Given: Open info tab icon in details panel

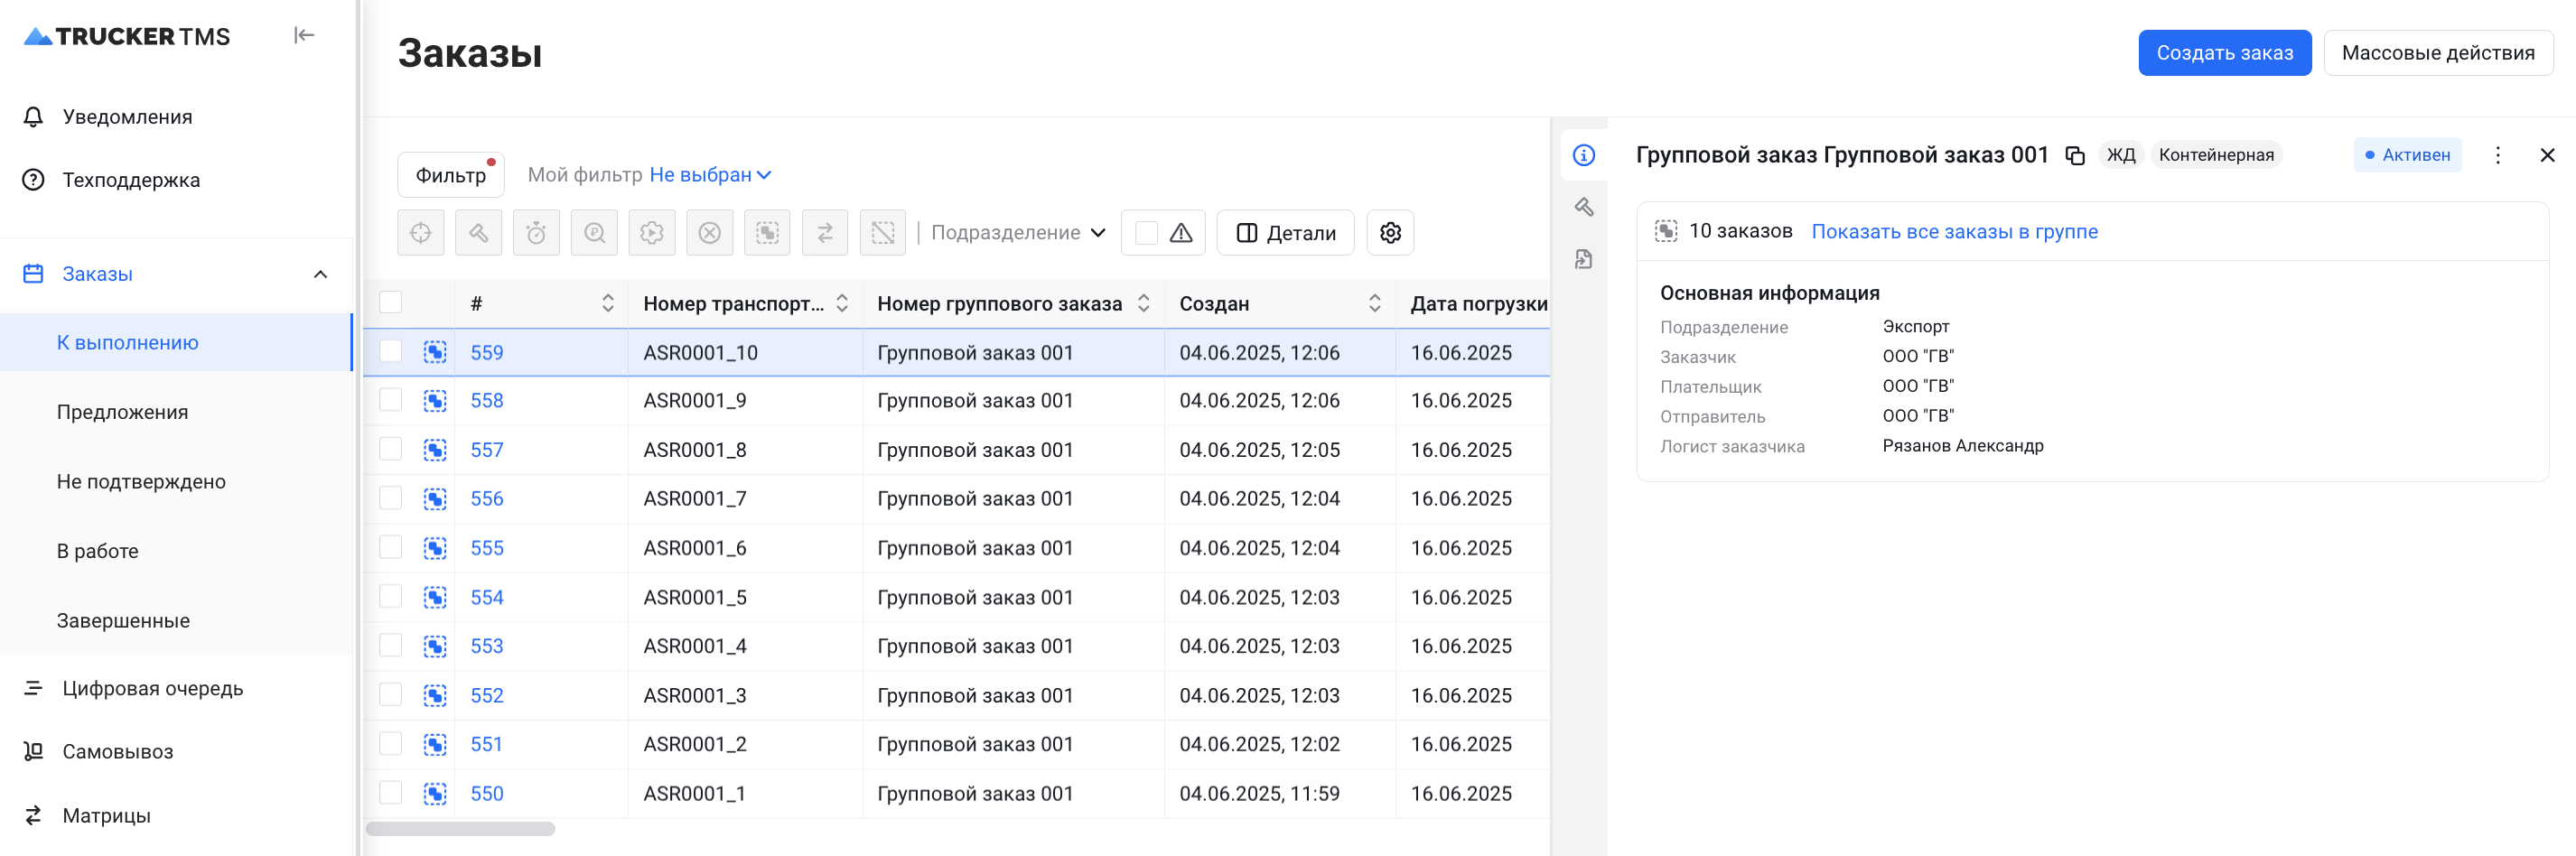Looking at the screenshot, I should [1584, 155].
